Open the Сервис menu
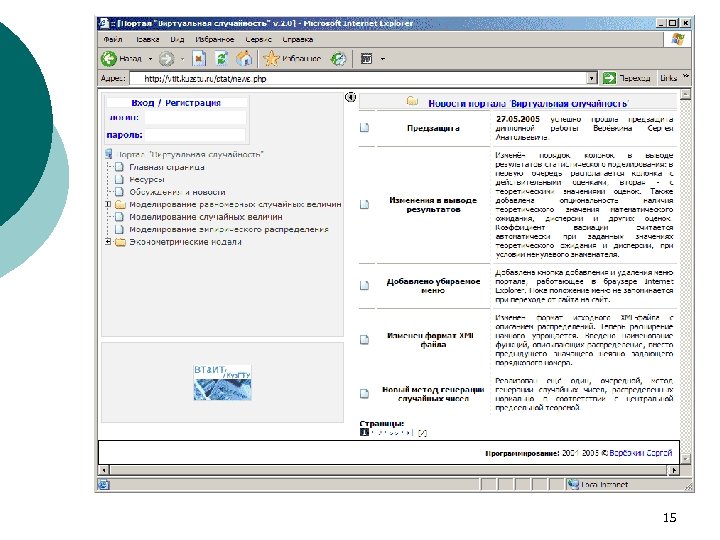 click(258, 39)
